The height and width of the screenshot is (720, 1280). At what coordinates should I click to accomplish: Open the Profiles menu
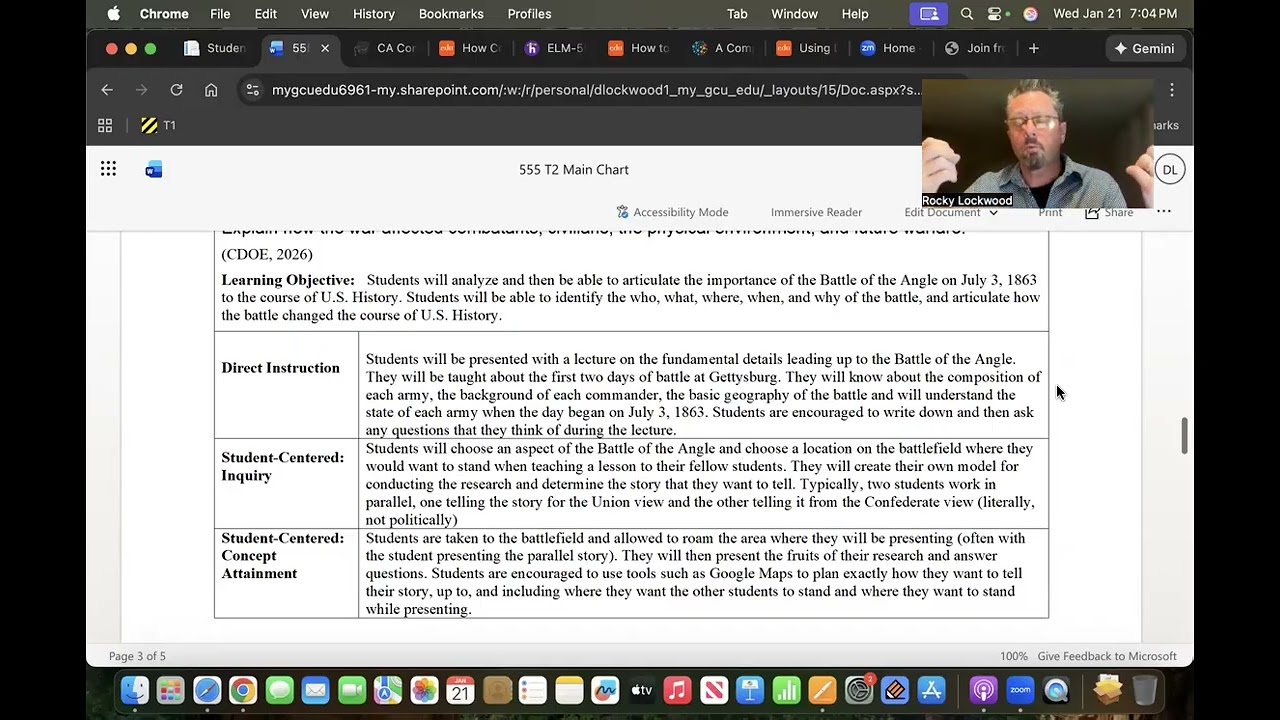[529, 14]
